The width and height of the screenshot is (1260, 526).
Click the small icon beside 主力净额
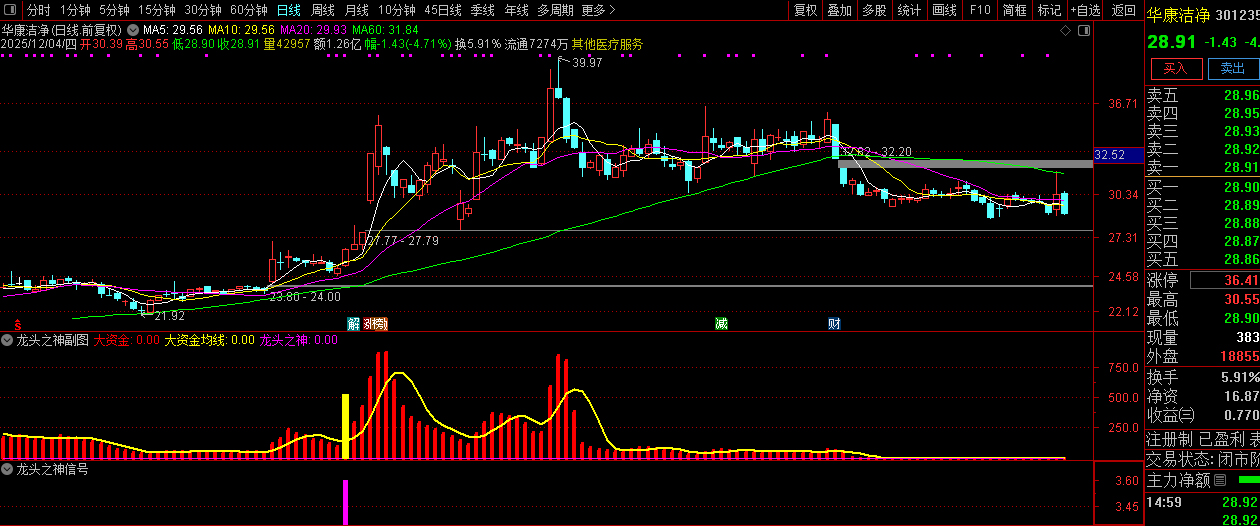point(1220,481)
